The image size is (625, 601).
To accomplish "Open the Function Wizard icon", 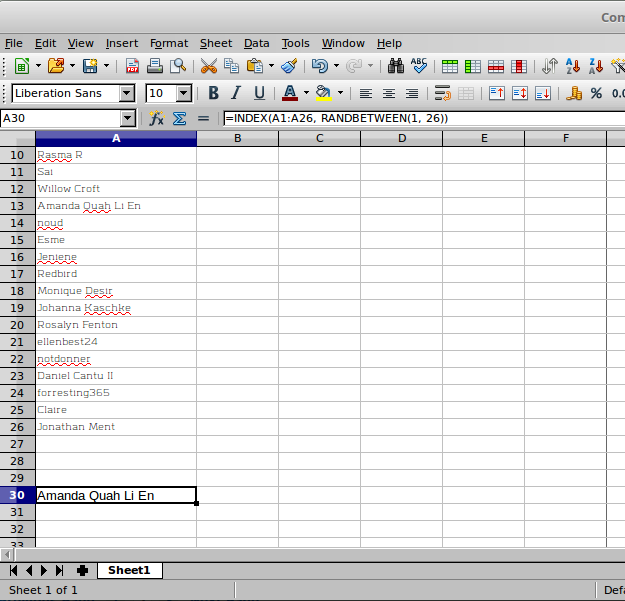I will (x=157, y=118).
